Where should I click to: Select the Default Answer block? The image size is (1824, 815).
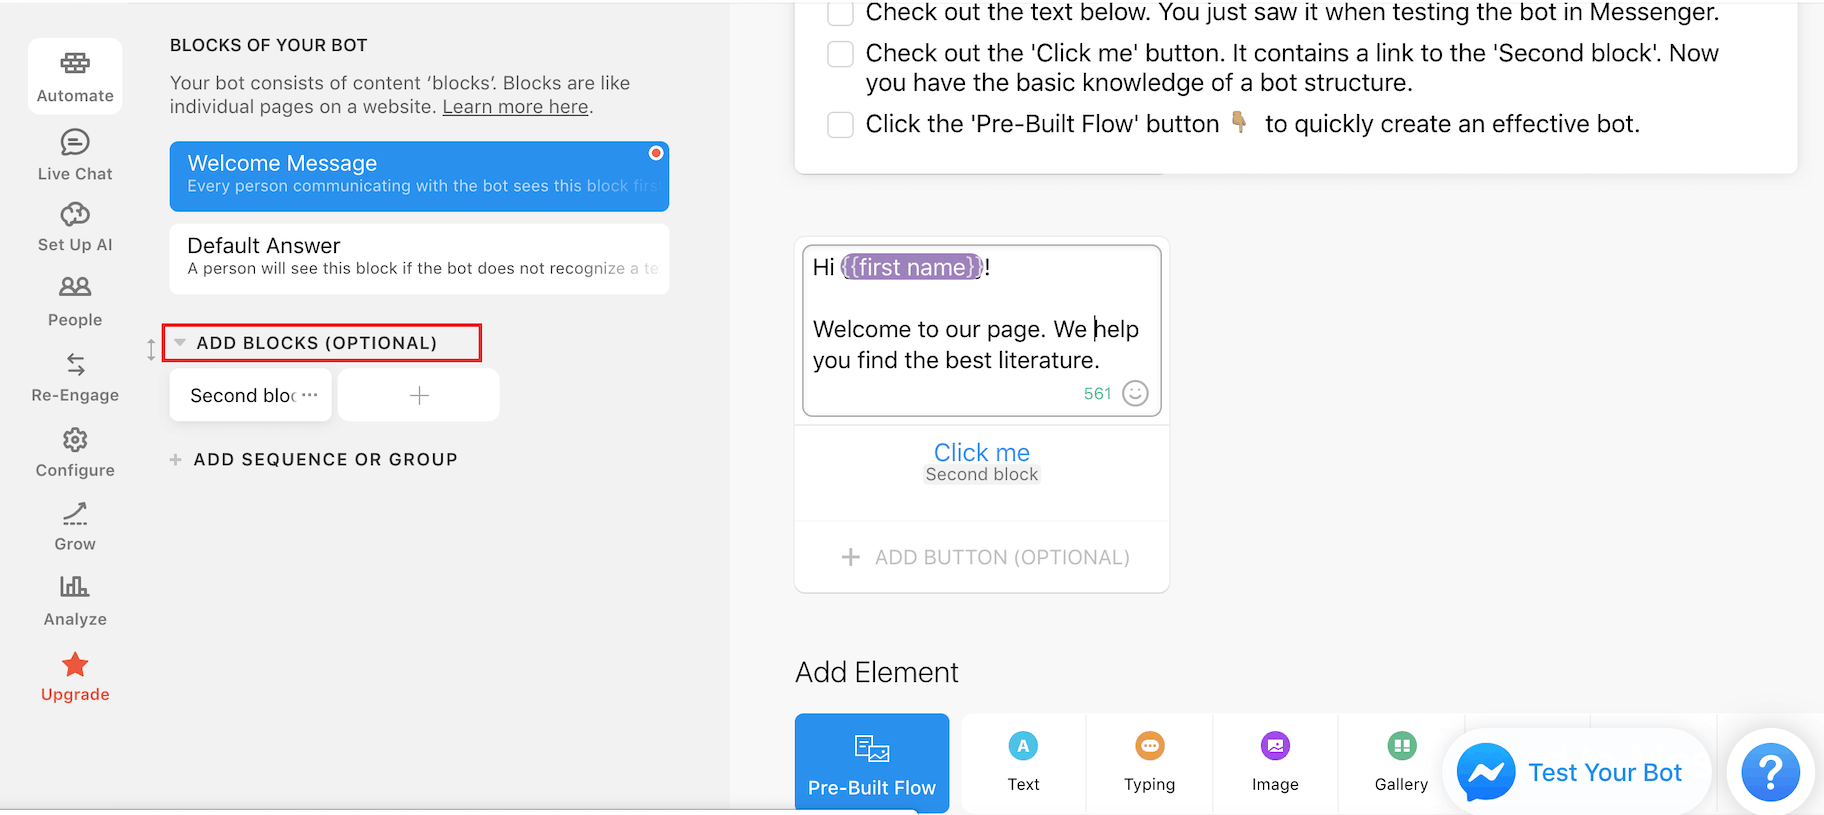(419, 258)
